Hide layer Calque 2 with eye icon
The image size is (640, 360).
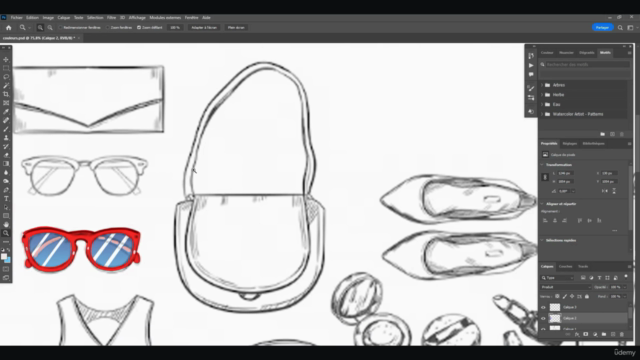(x=543, y=318)
